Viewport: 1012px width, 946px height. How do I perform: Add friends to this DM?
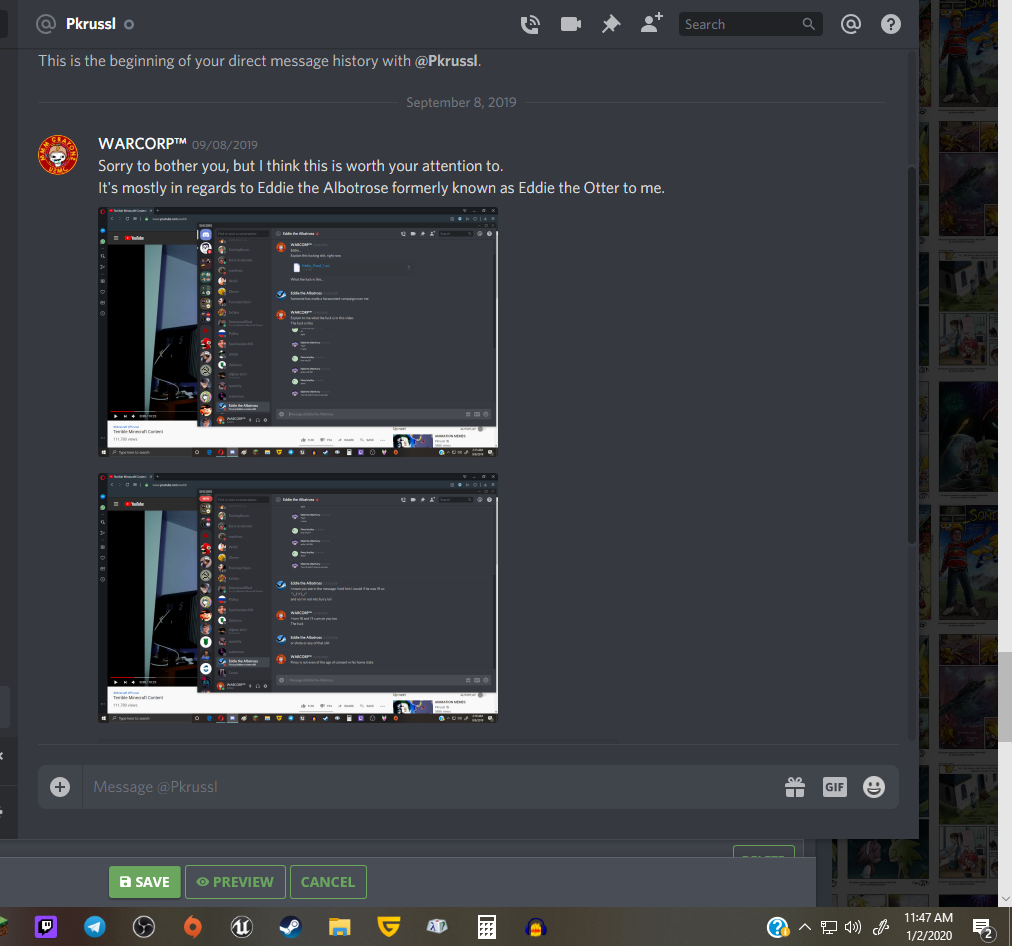[x=651, y=23]
